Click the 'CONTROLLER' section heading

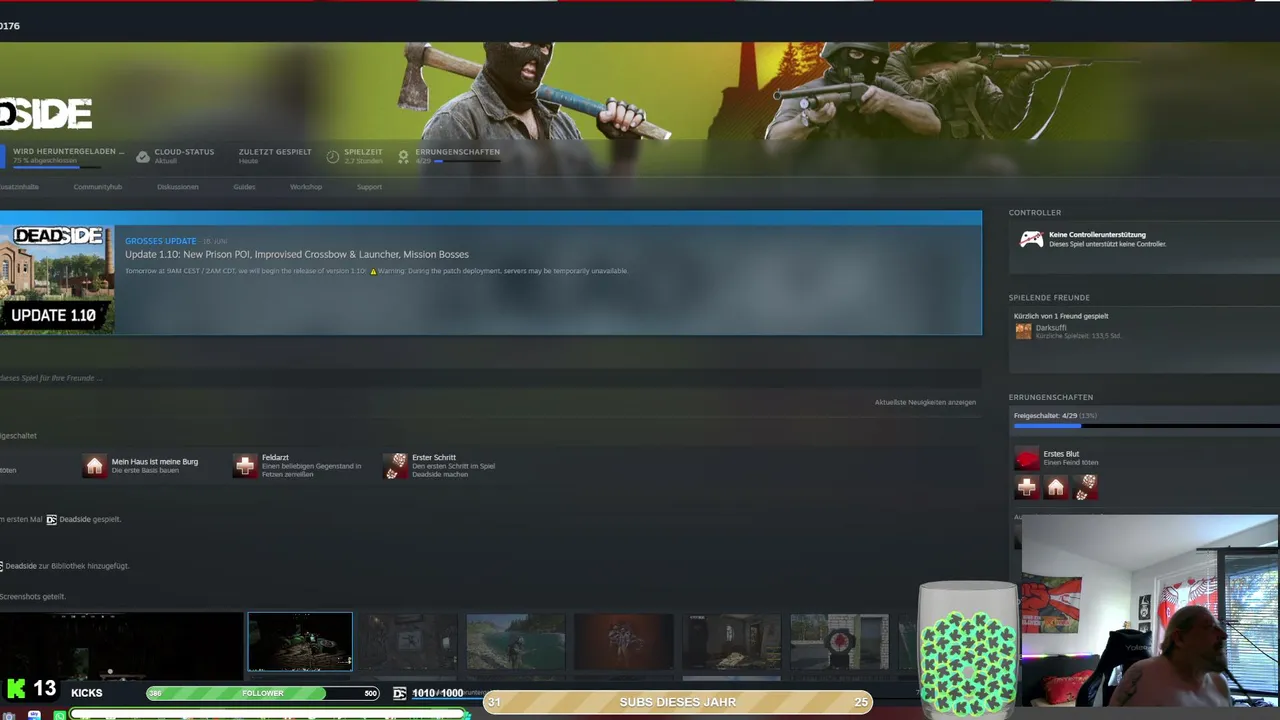(x=1035, y=213)
